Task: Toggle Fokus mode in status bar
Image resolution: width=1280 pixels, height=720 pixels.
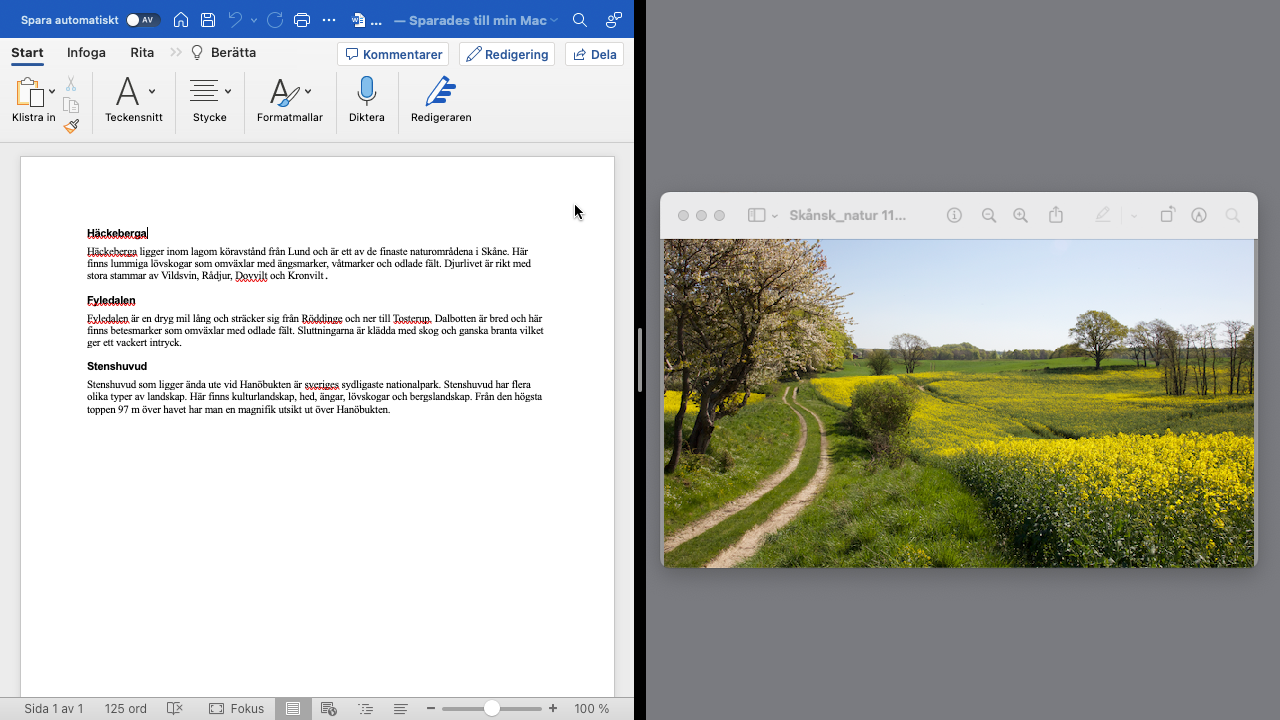Action: [237, 708]
